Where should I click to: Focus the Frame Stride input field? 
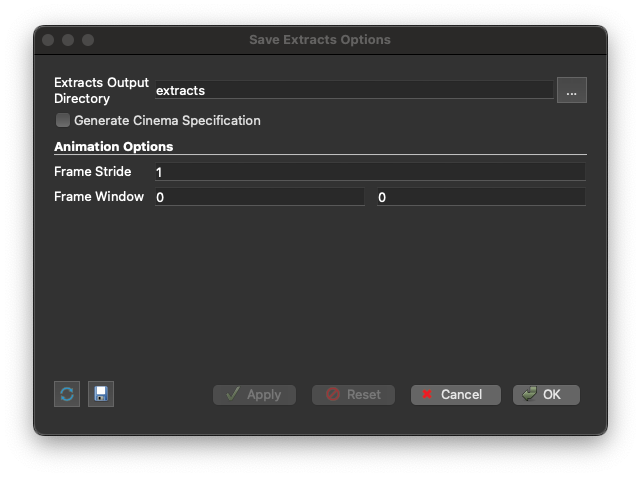pyautogui.click(x=369, y=172)
